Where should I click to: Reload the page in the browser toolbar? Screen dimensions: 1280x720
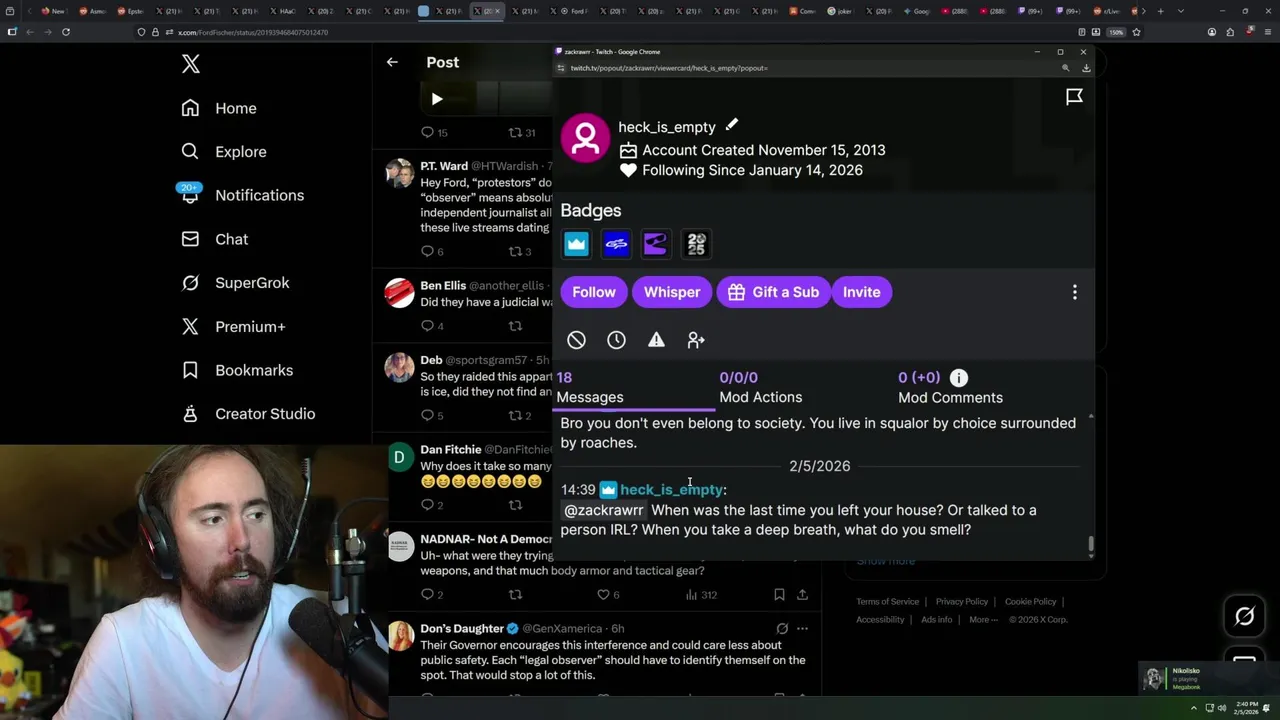tap(66, 32)
